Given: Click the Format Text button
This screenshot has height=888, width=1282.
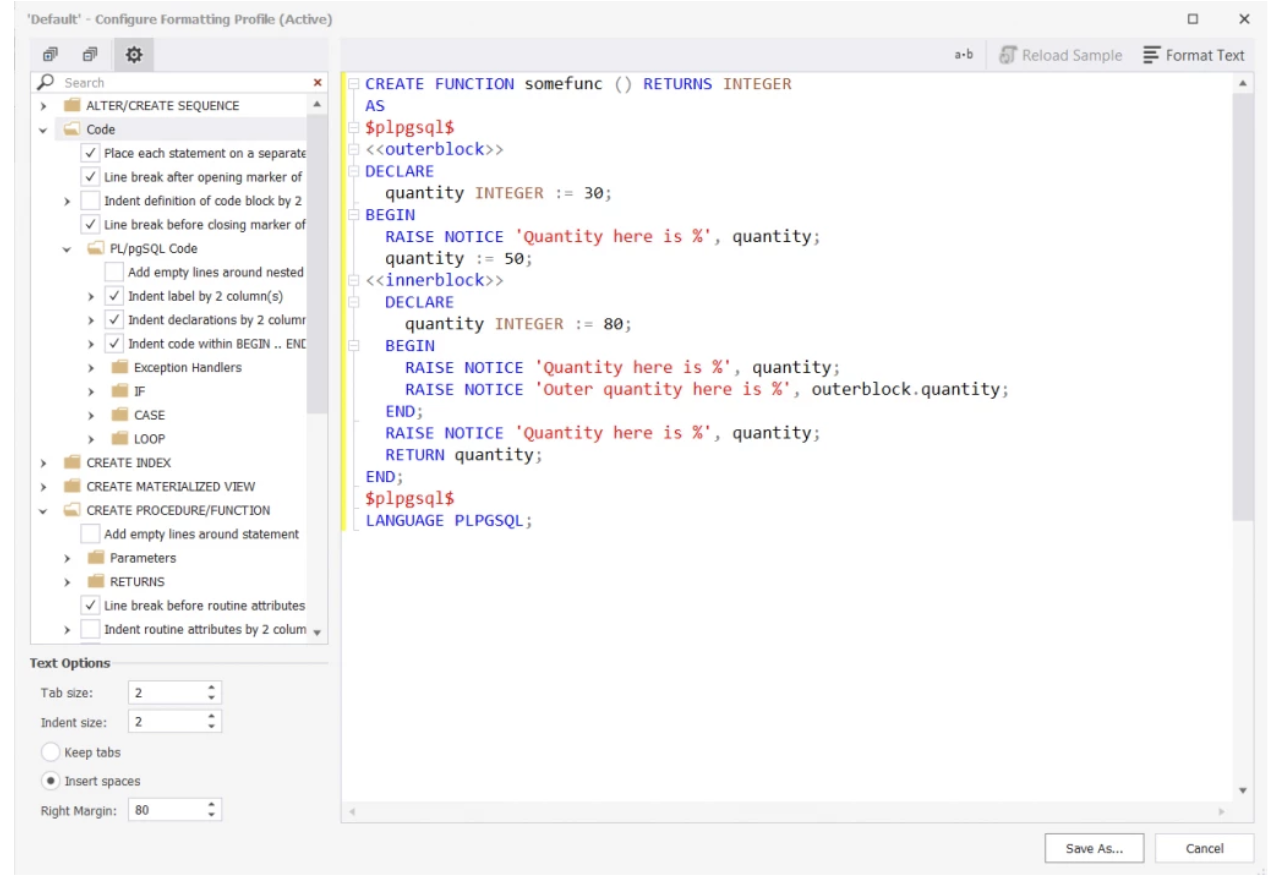Looking at the screenshot, I should click(1194, 56).
